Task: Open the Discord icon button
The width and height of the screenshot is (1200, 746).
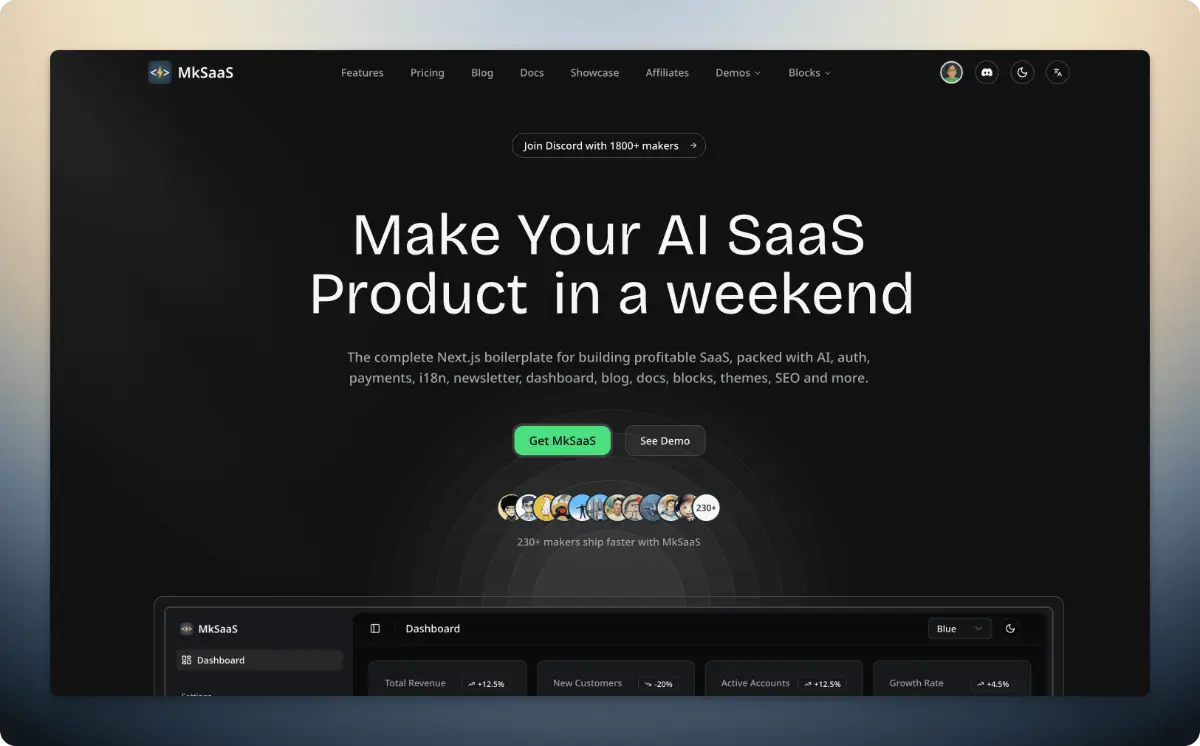Action: 987,72
